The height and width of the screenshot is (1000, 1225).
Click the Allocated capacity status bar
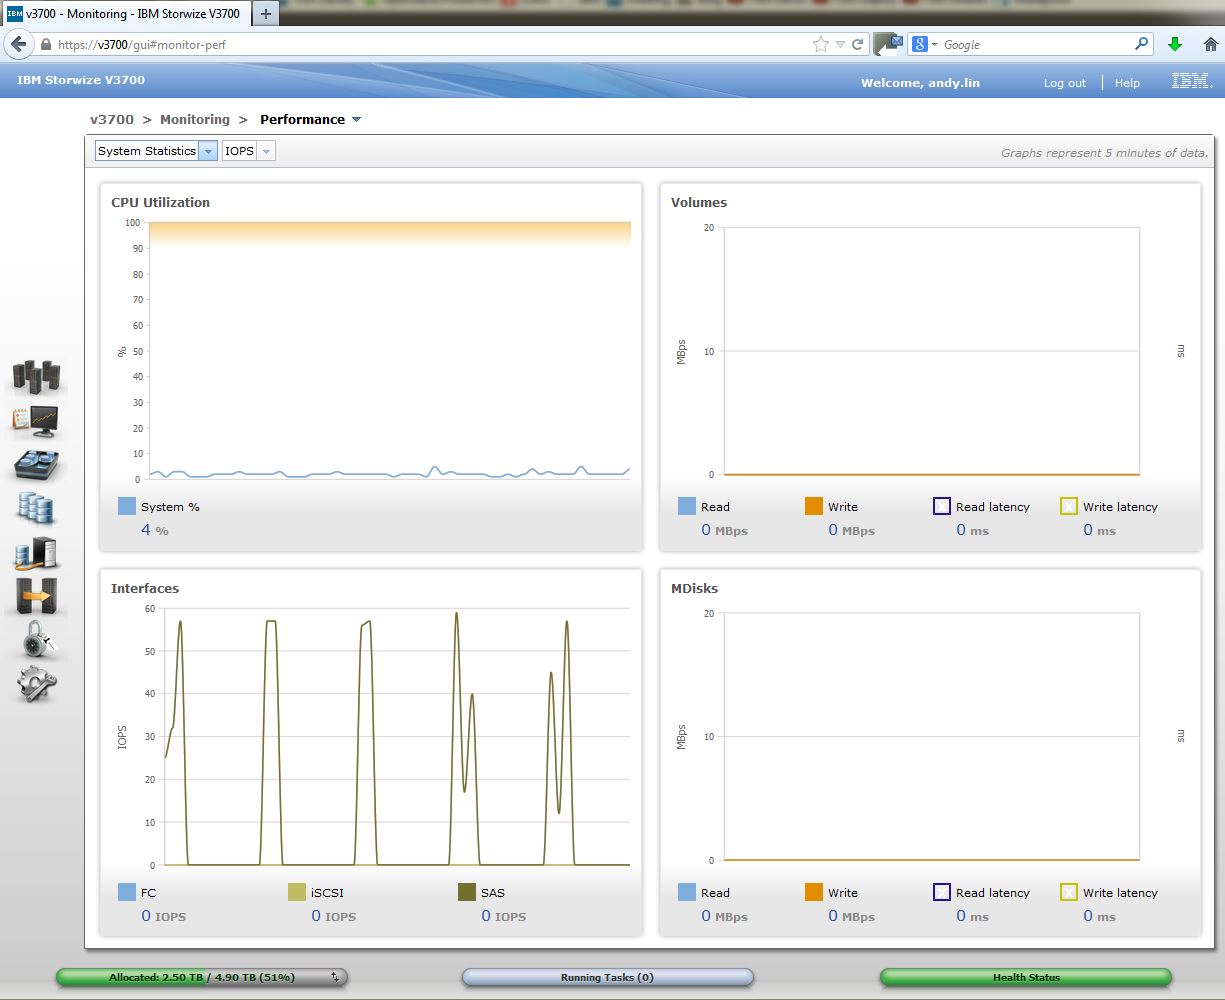point(202,978)
